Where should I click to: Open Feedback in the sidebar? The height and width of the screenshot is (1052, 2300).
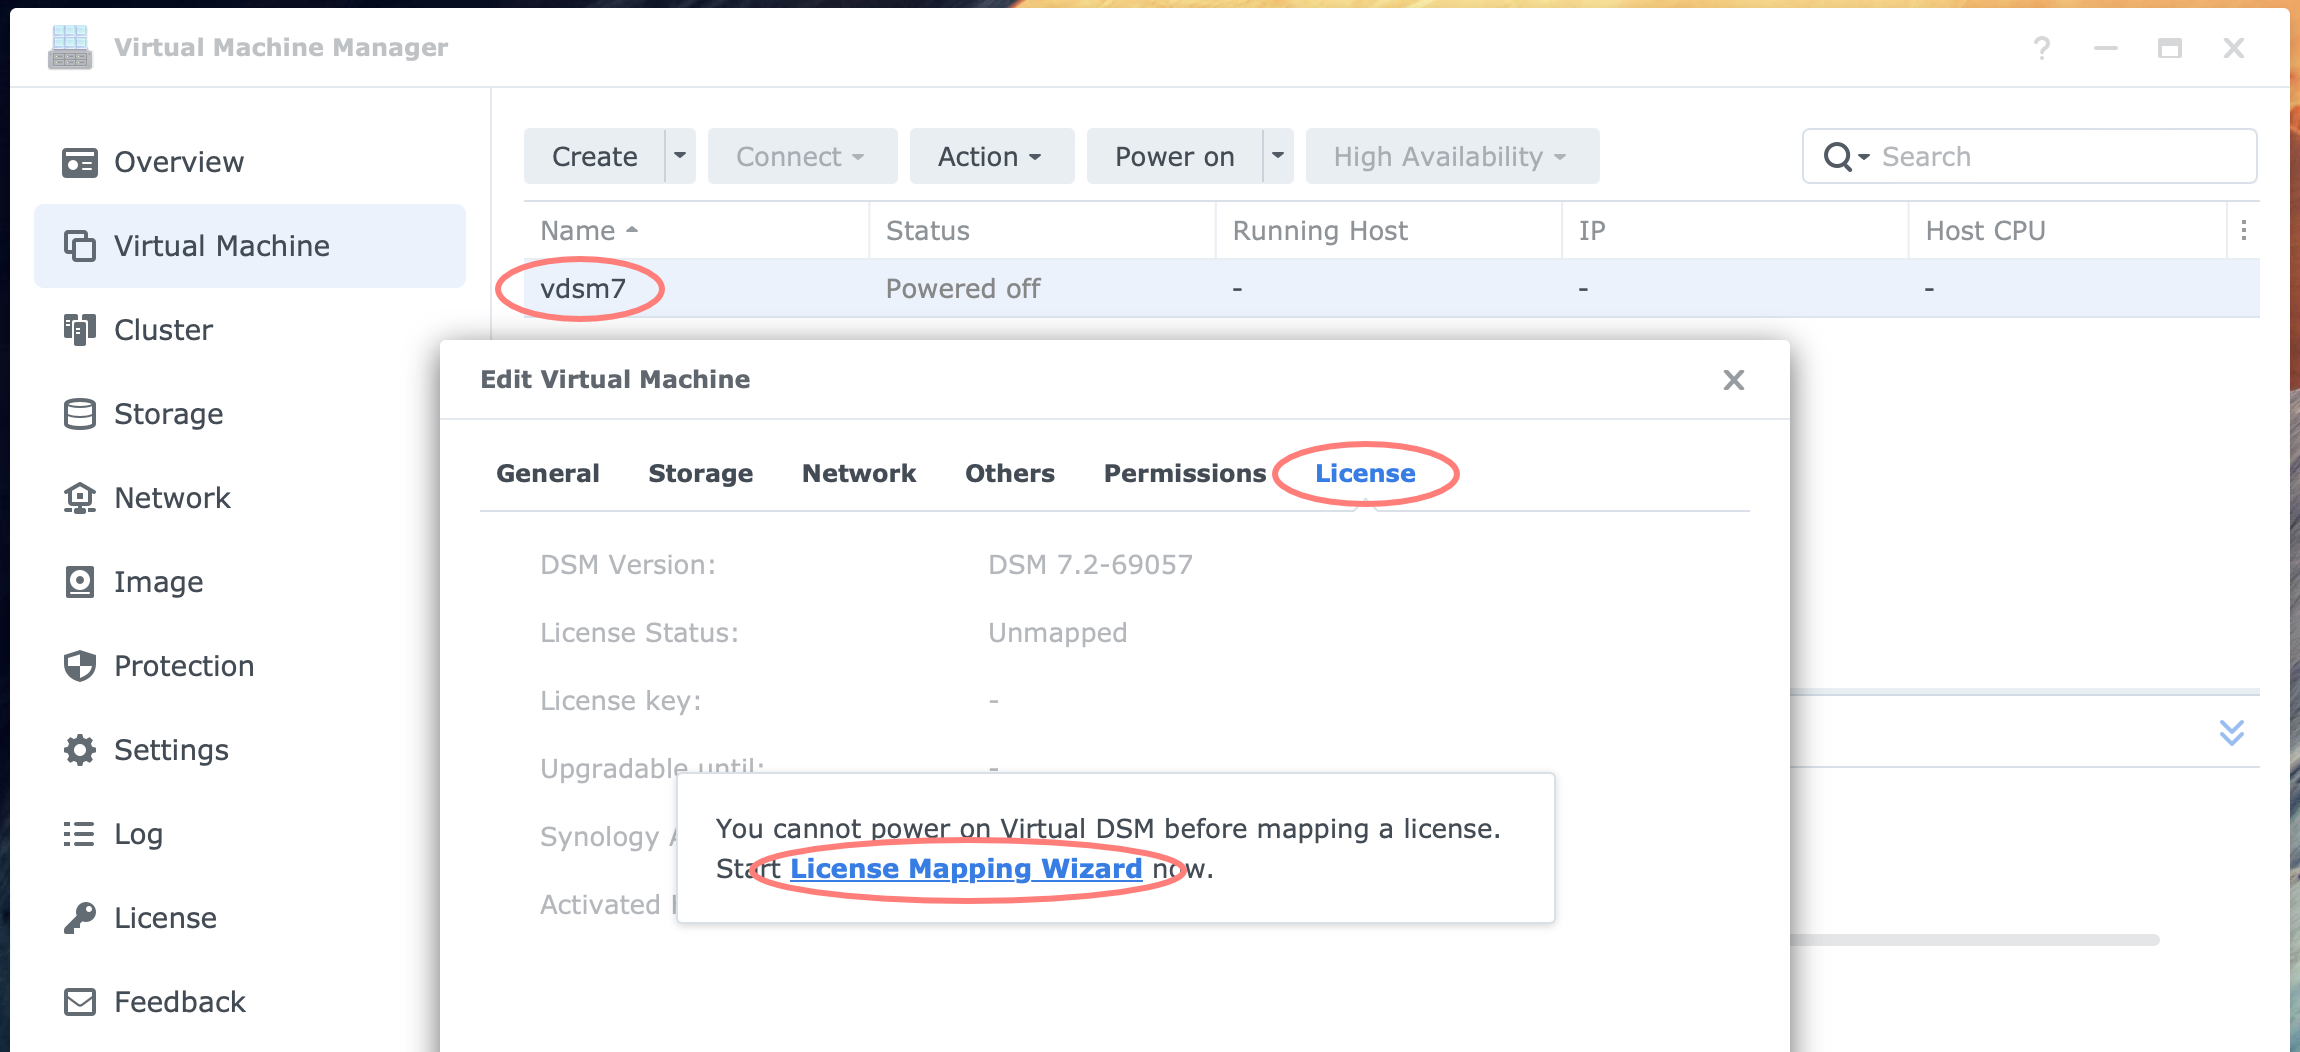(250, 1002)
